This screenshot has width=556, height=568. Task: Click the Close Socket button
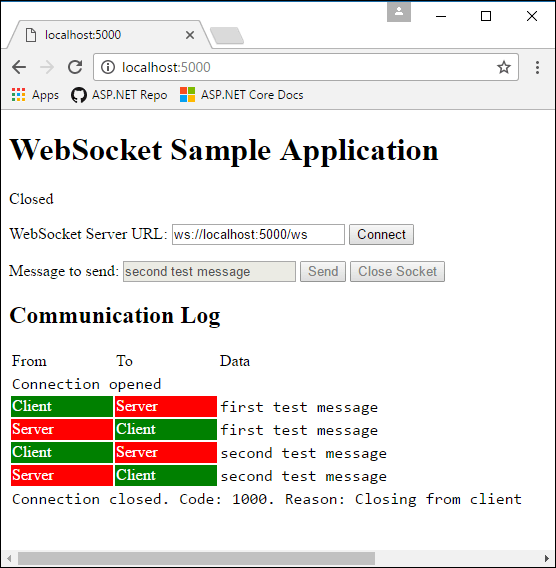tap(397, 271)
